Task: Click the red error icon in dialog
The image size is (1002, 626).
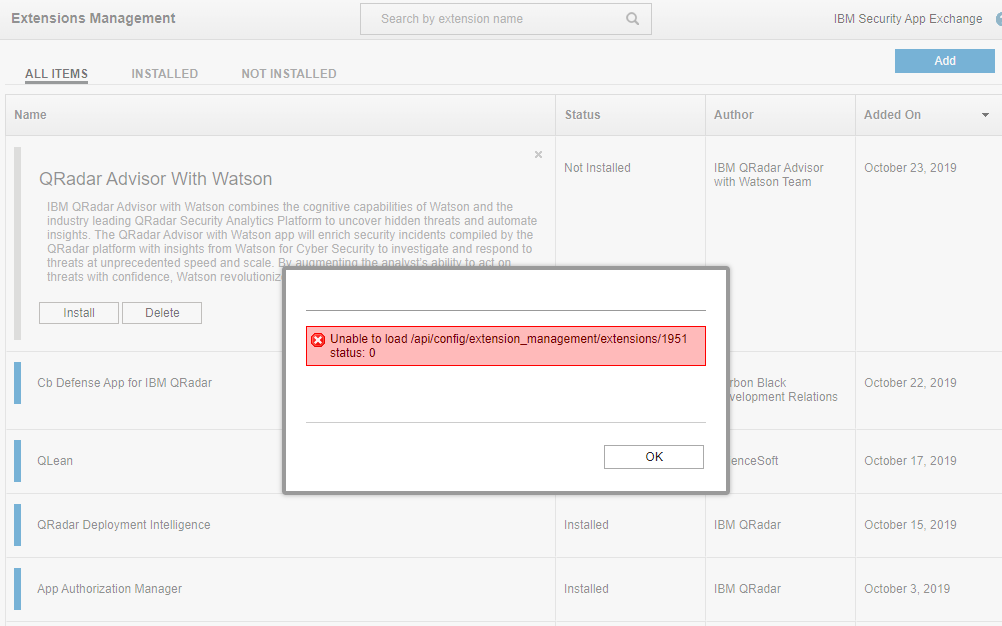Action: click(x=318, y=340)
